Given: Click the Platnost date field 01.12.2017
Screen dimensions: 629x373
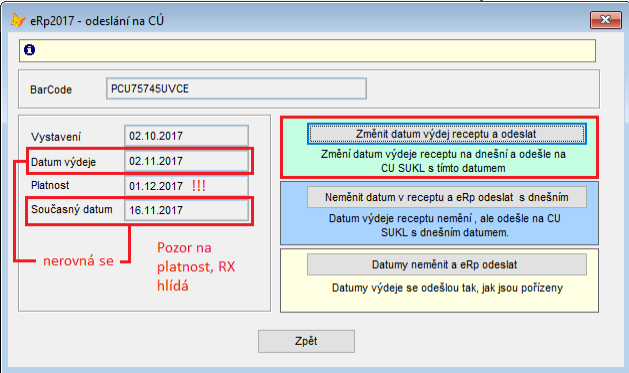Looking at the screenshot, I should tap(187, 186).
